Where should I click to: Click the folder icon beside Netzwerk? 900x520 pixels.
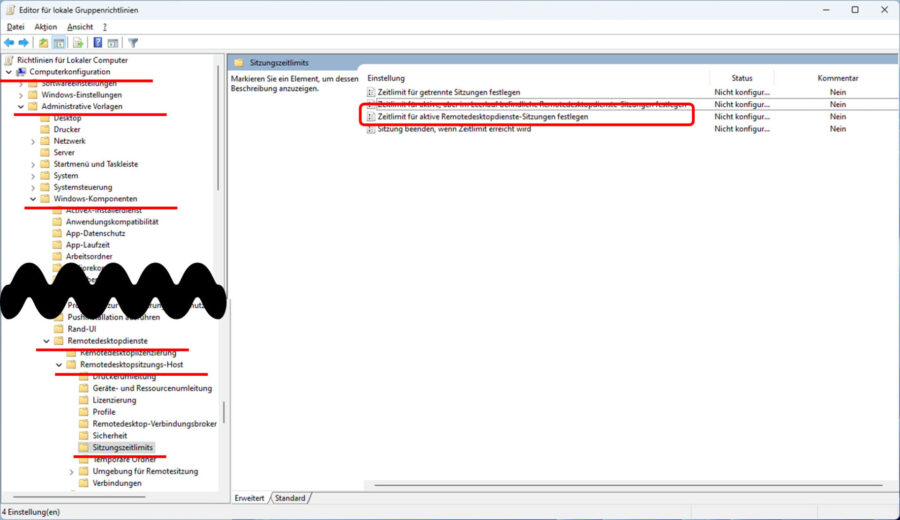(45, 141)
